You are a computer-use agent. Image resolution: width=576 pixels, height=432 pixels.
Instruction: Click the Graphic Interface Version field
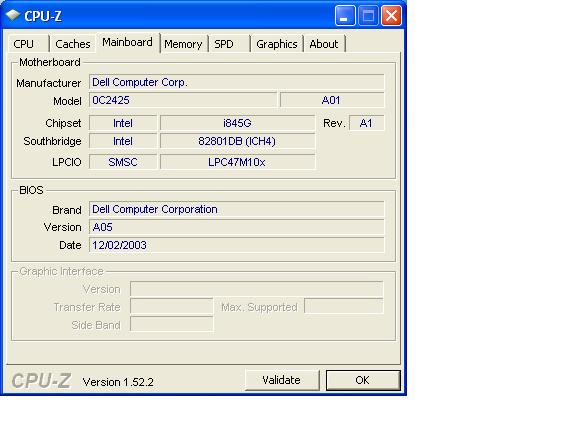pos(257,289)
